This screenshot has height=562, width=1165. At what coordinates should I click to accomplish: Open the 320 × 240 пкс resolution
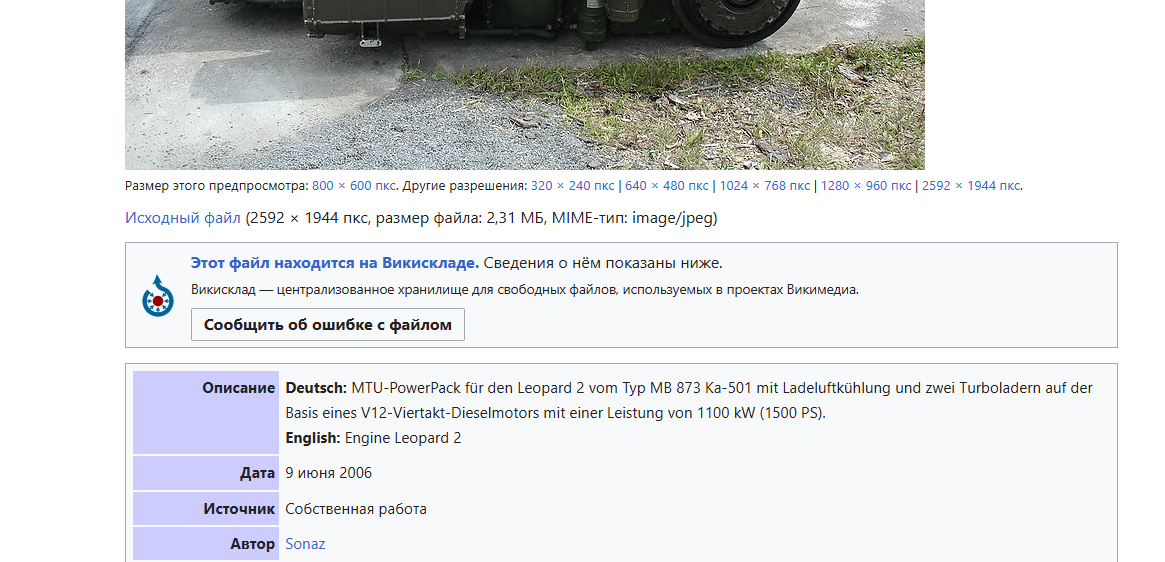coord(572,186)
